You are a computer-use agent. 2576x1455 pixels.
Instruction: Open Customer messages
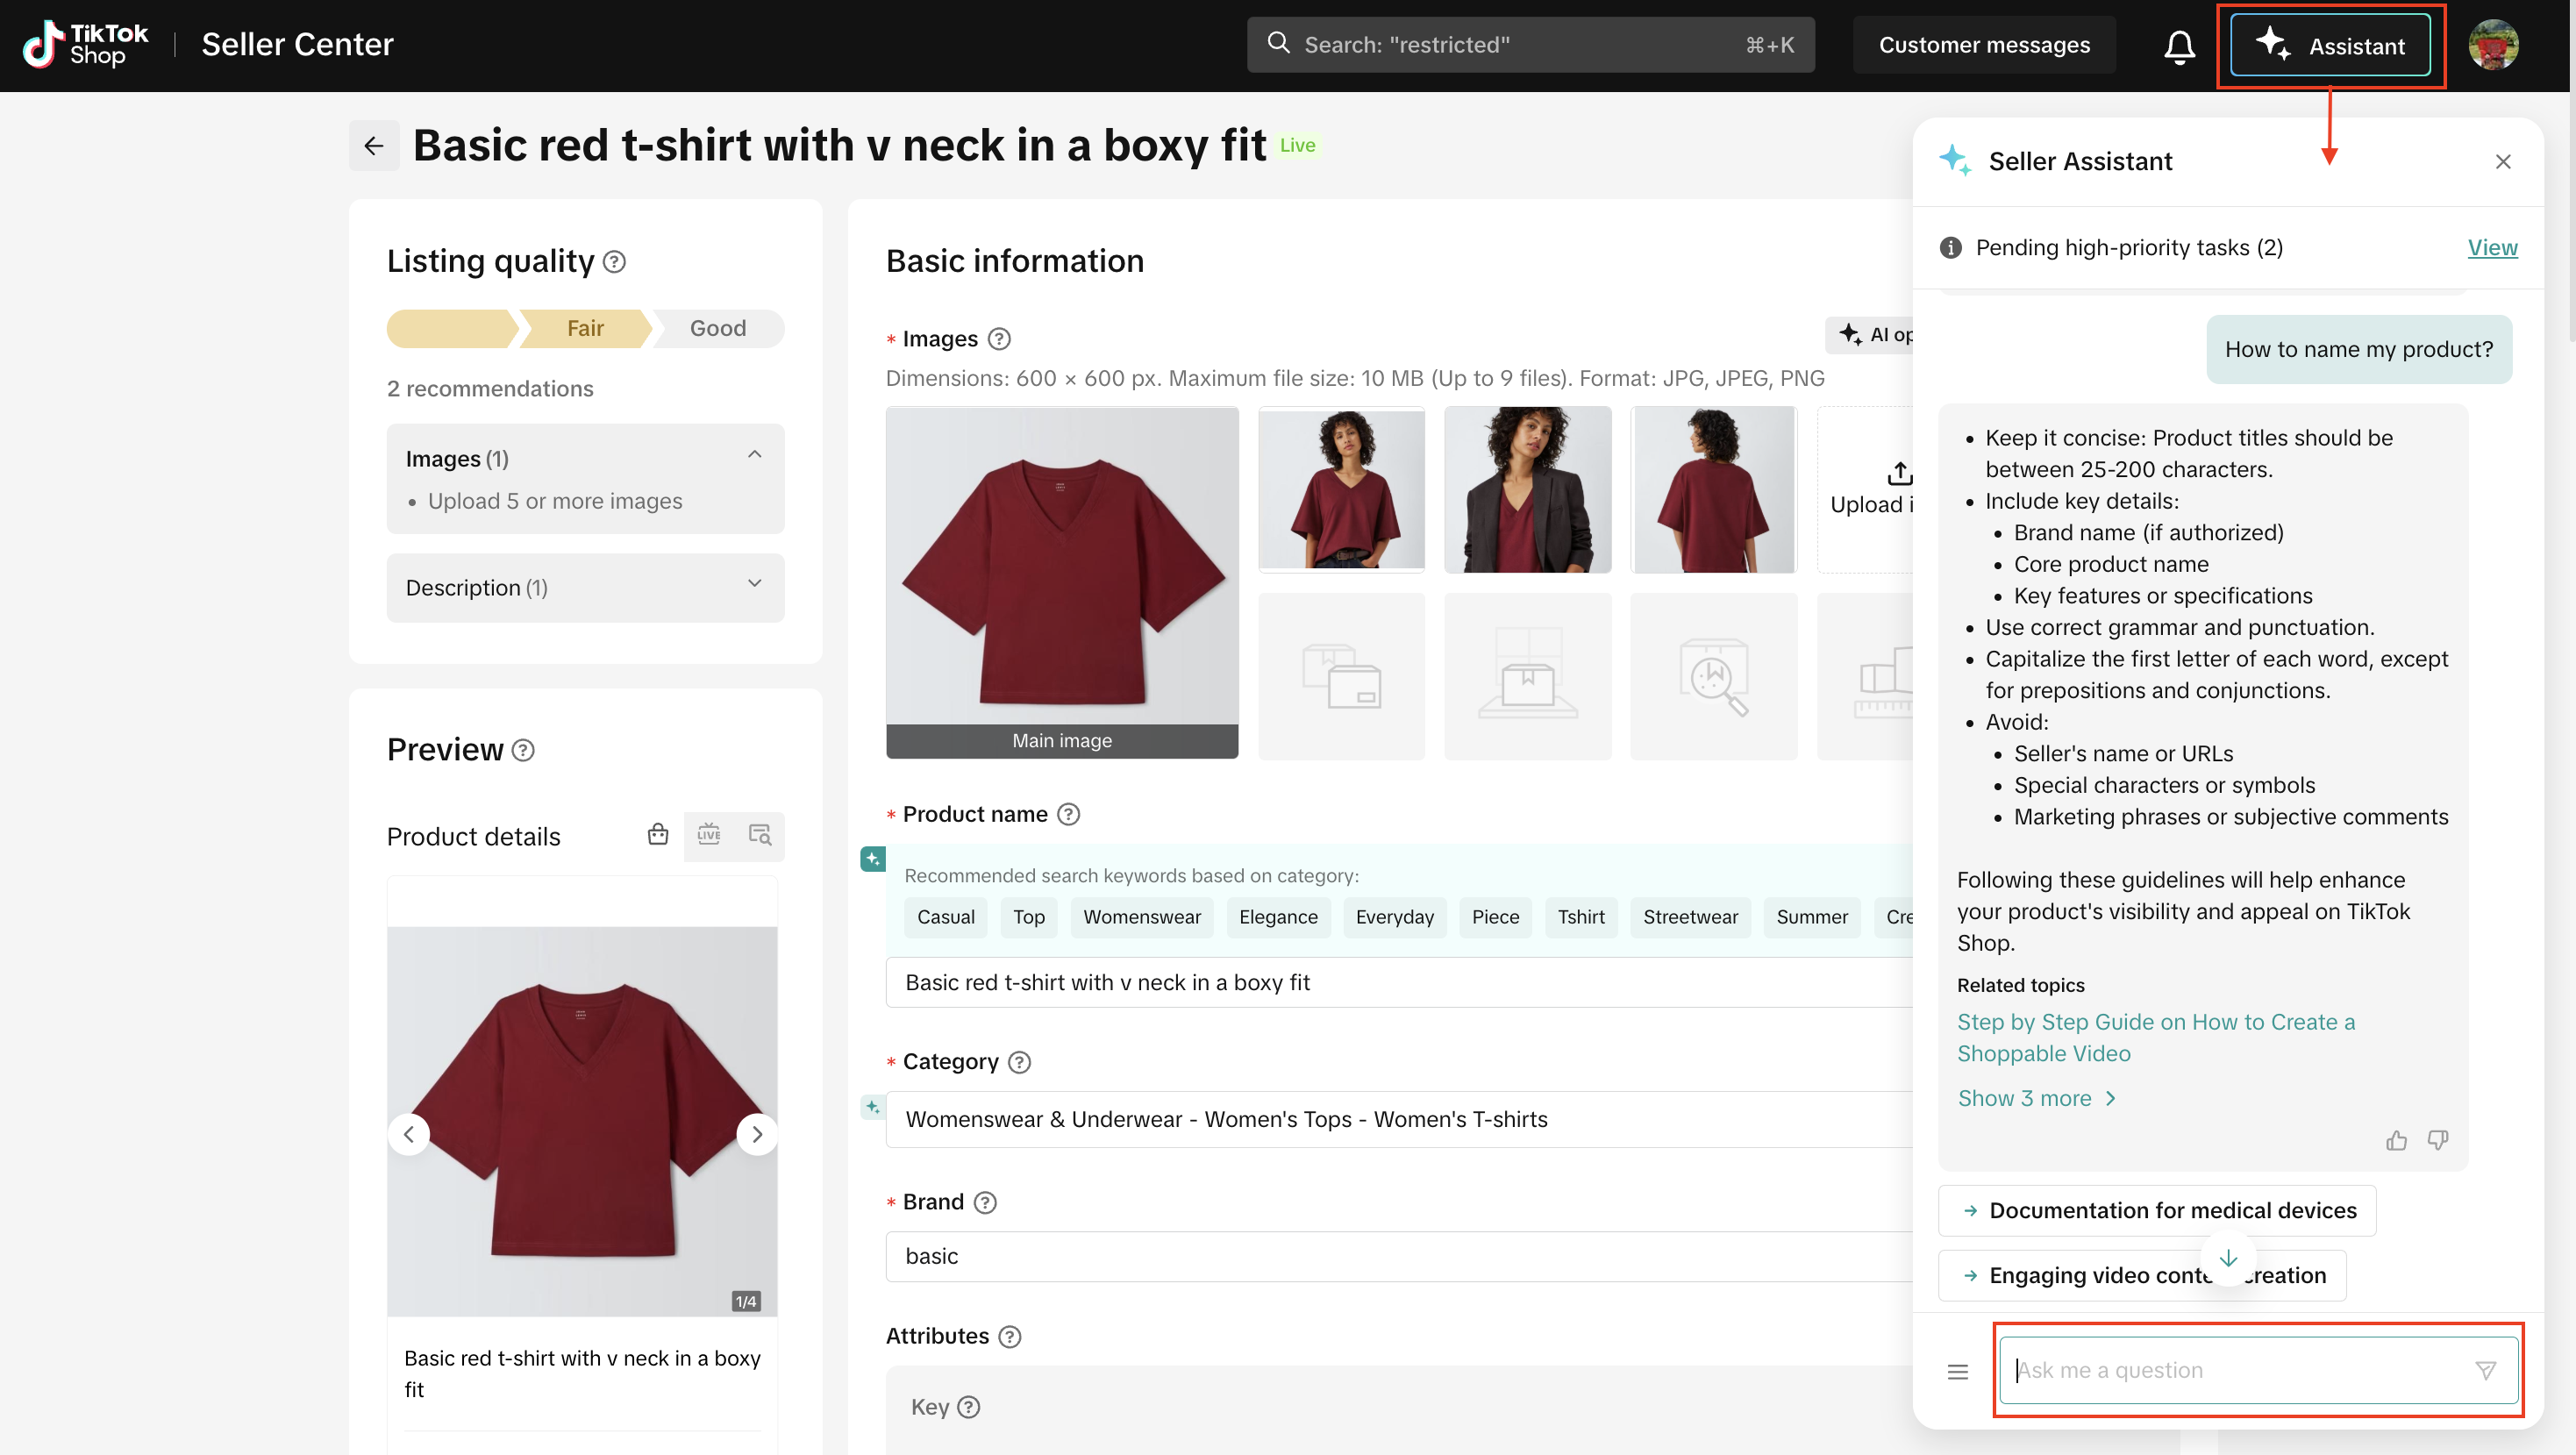click(1984, 45)
